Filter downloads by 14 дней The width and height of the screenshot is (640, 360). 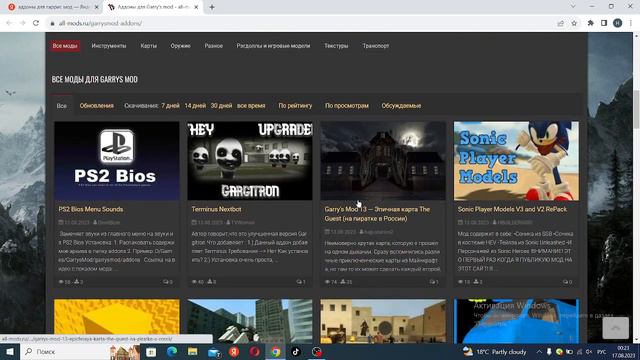(195, 106)
